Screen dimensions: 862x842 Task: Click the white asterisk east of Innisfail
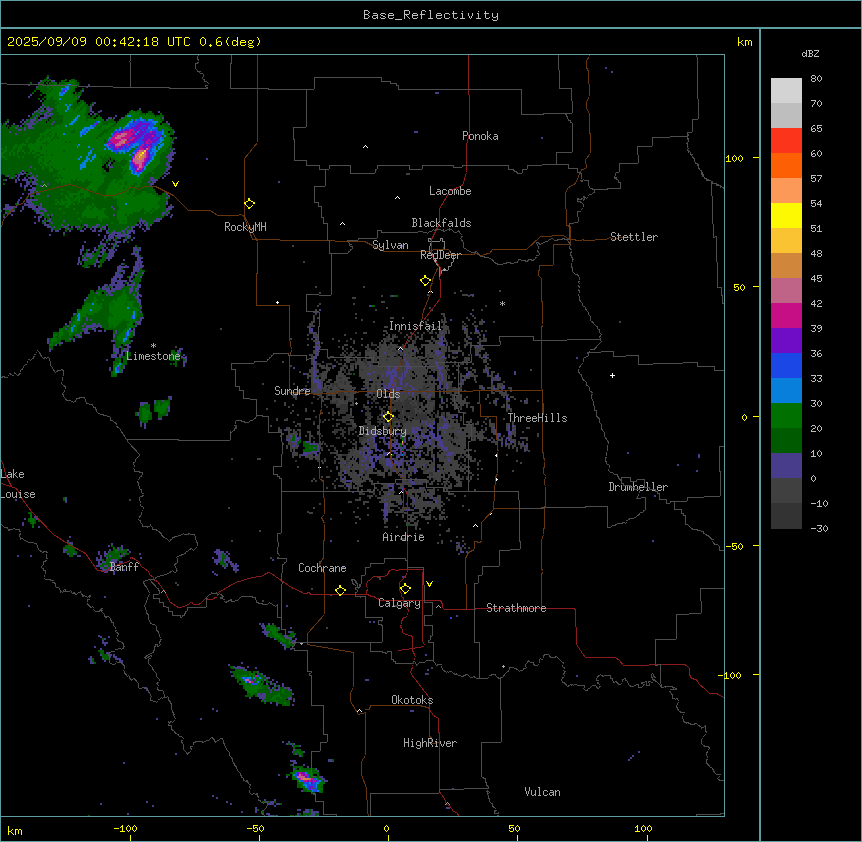(x=502, y=303)
